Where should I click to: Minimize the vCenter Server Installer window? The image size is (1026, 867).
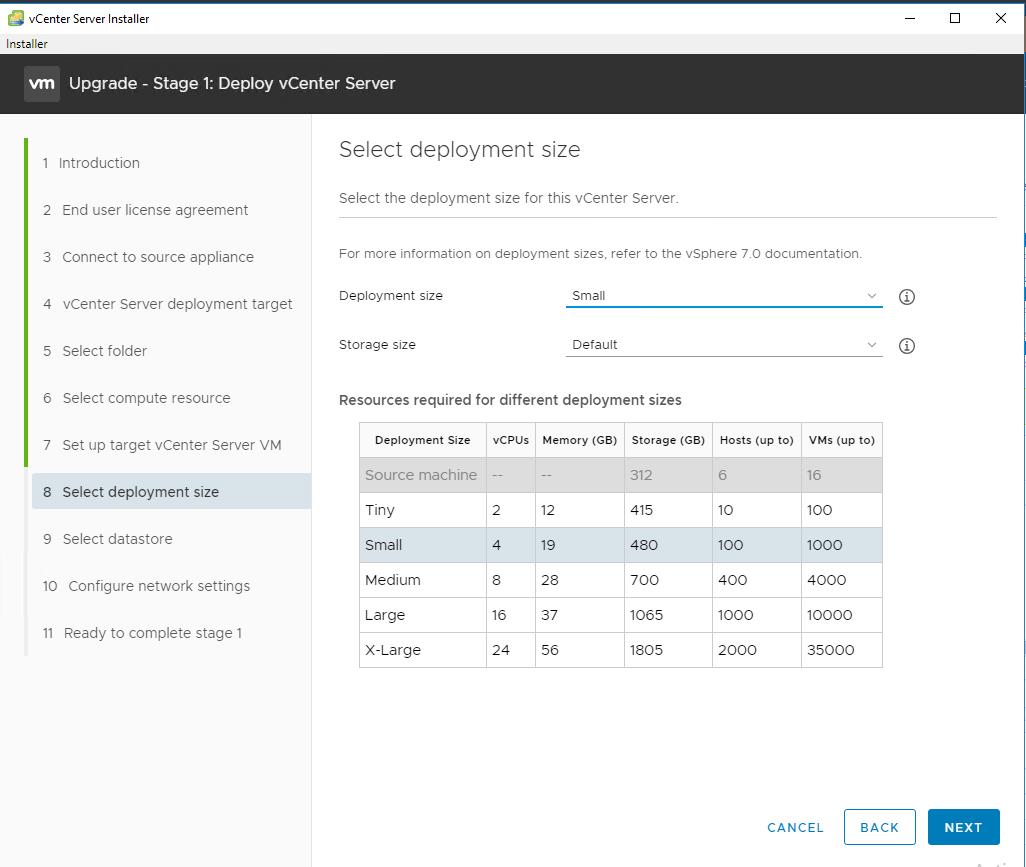tap(910, 18)
